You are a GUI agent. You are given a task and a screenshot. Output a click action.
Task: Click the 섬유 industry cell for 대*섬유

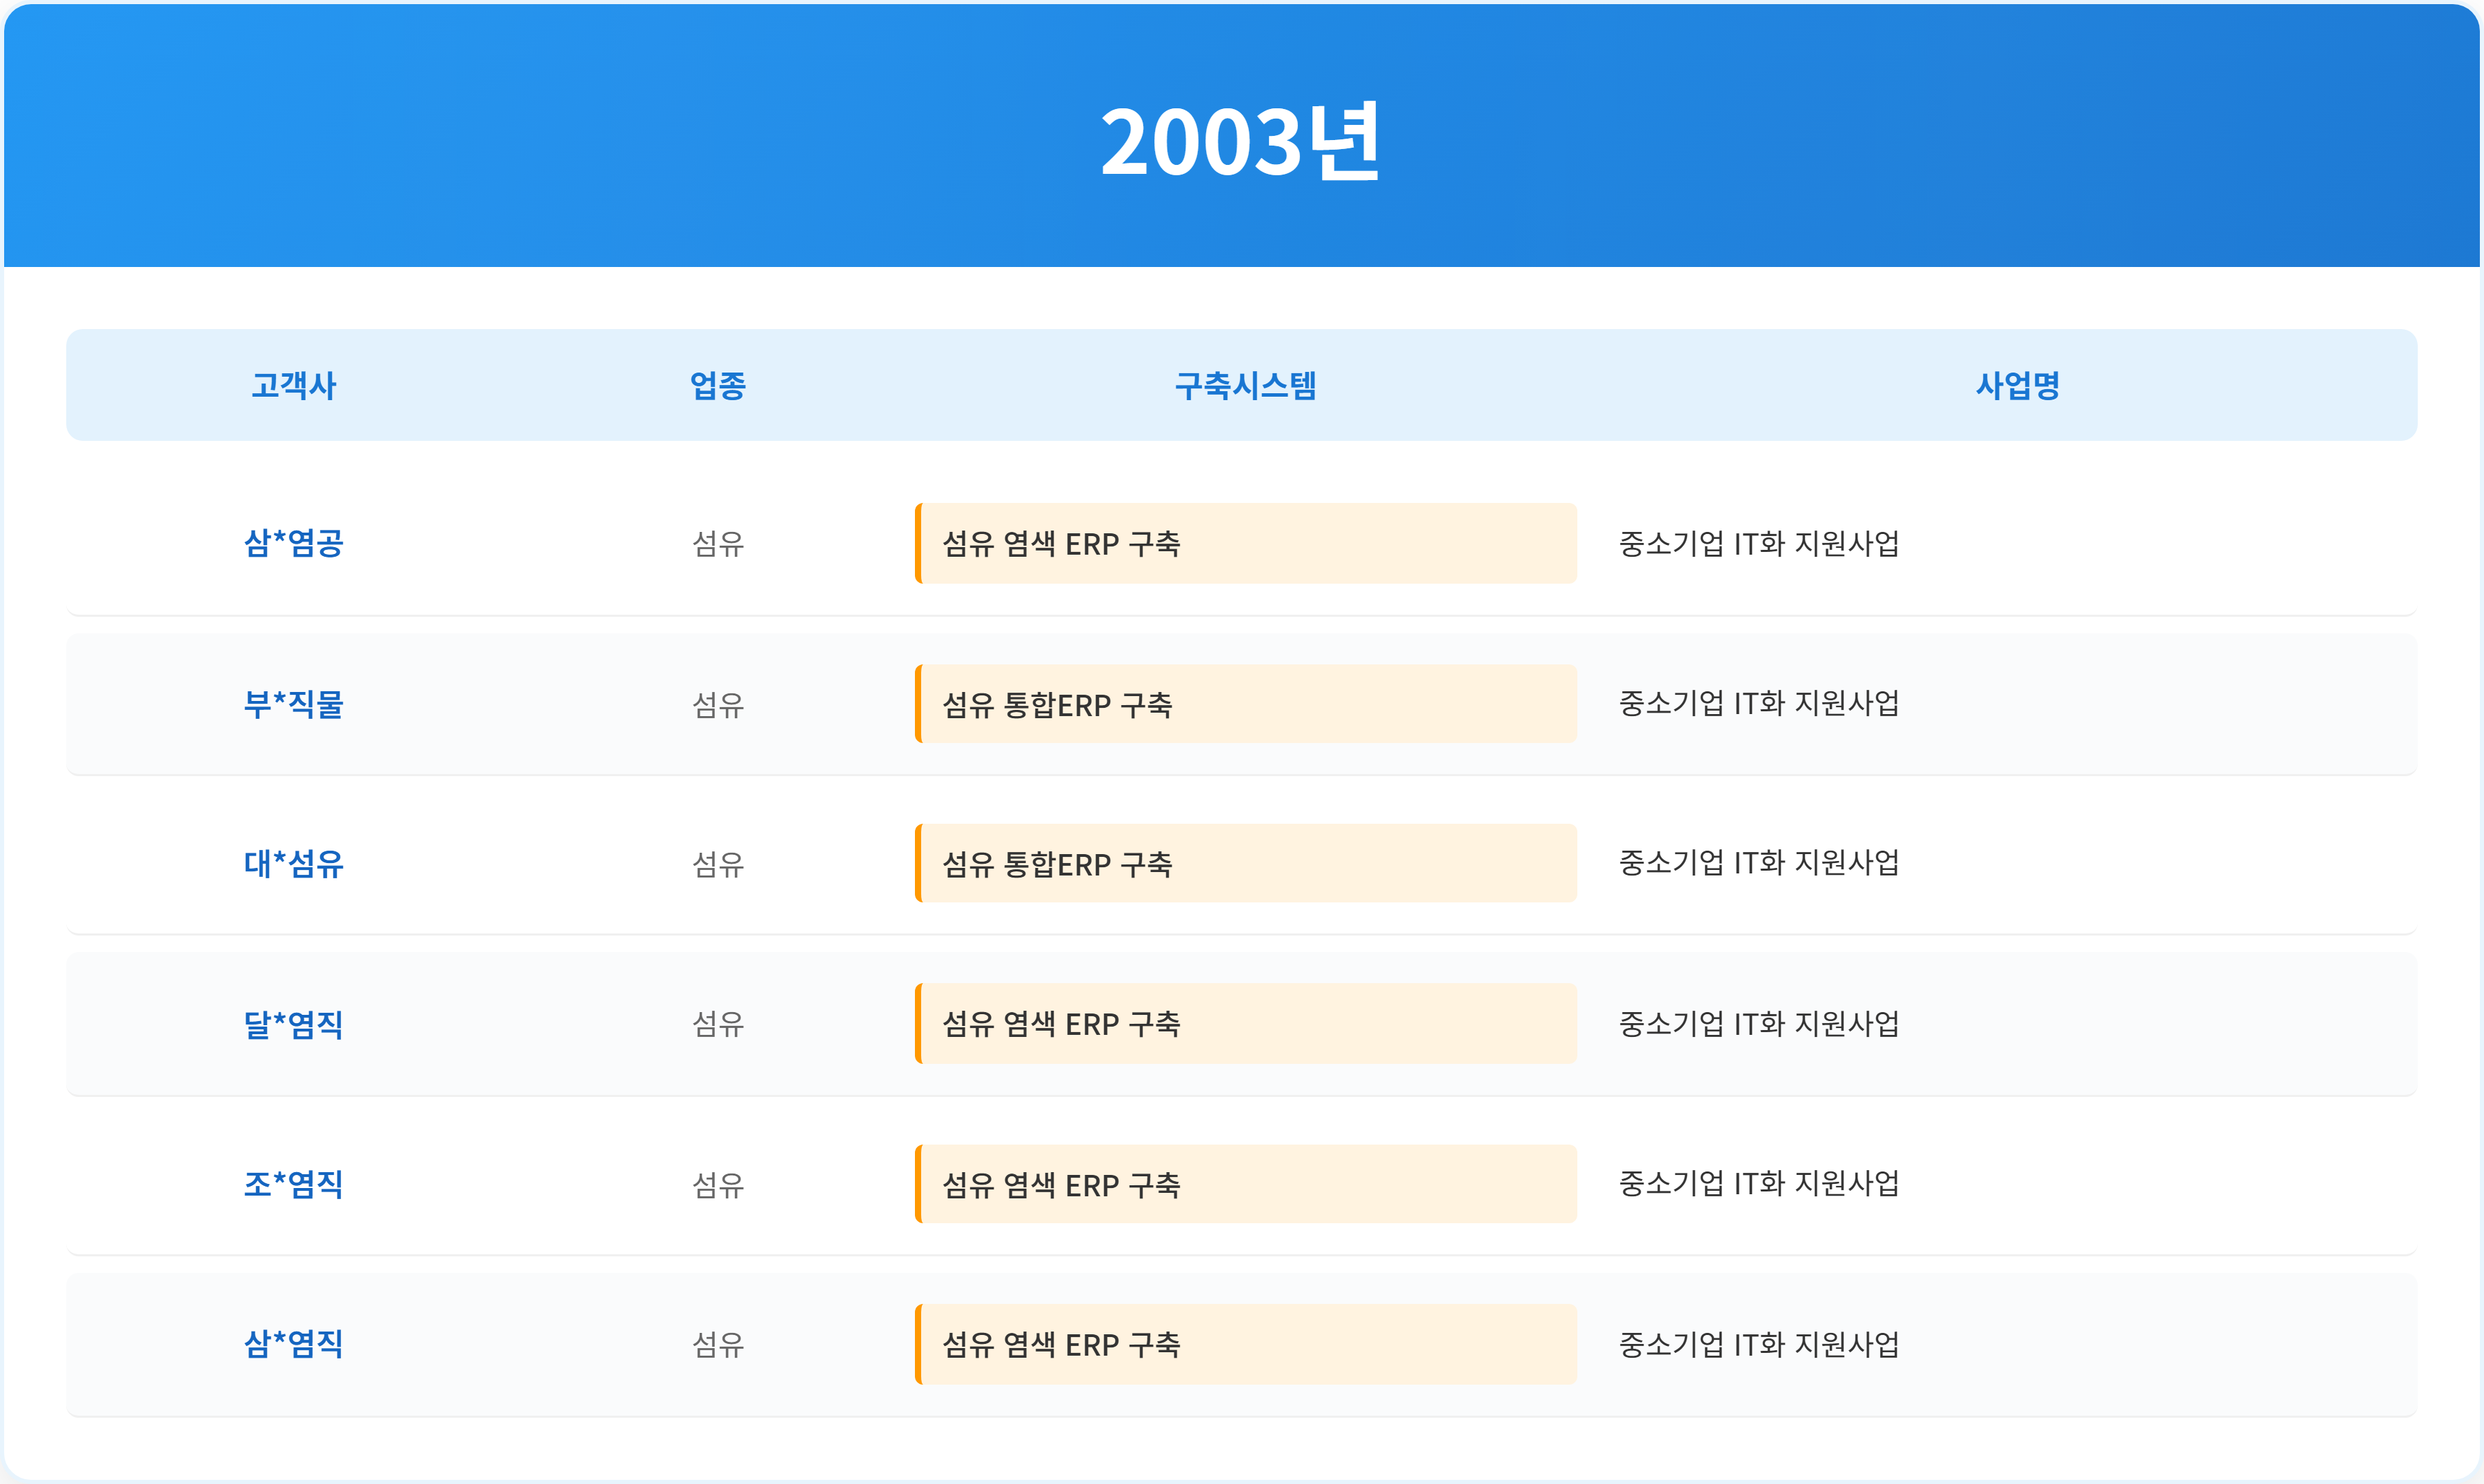[x=718, y=864]
